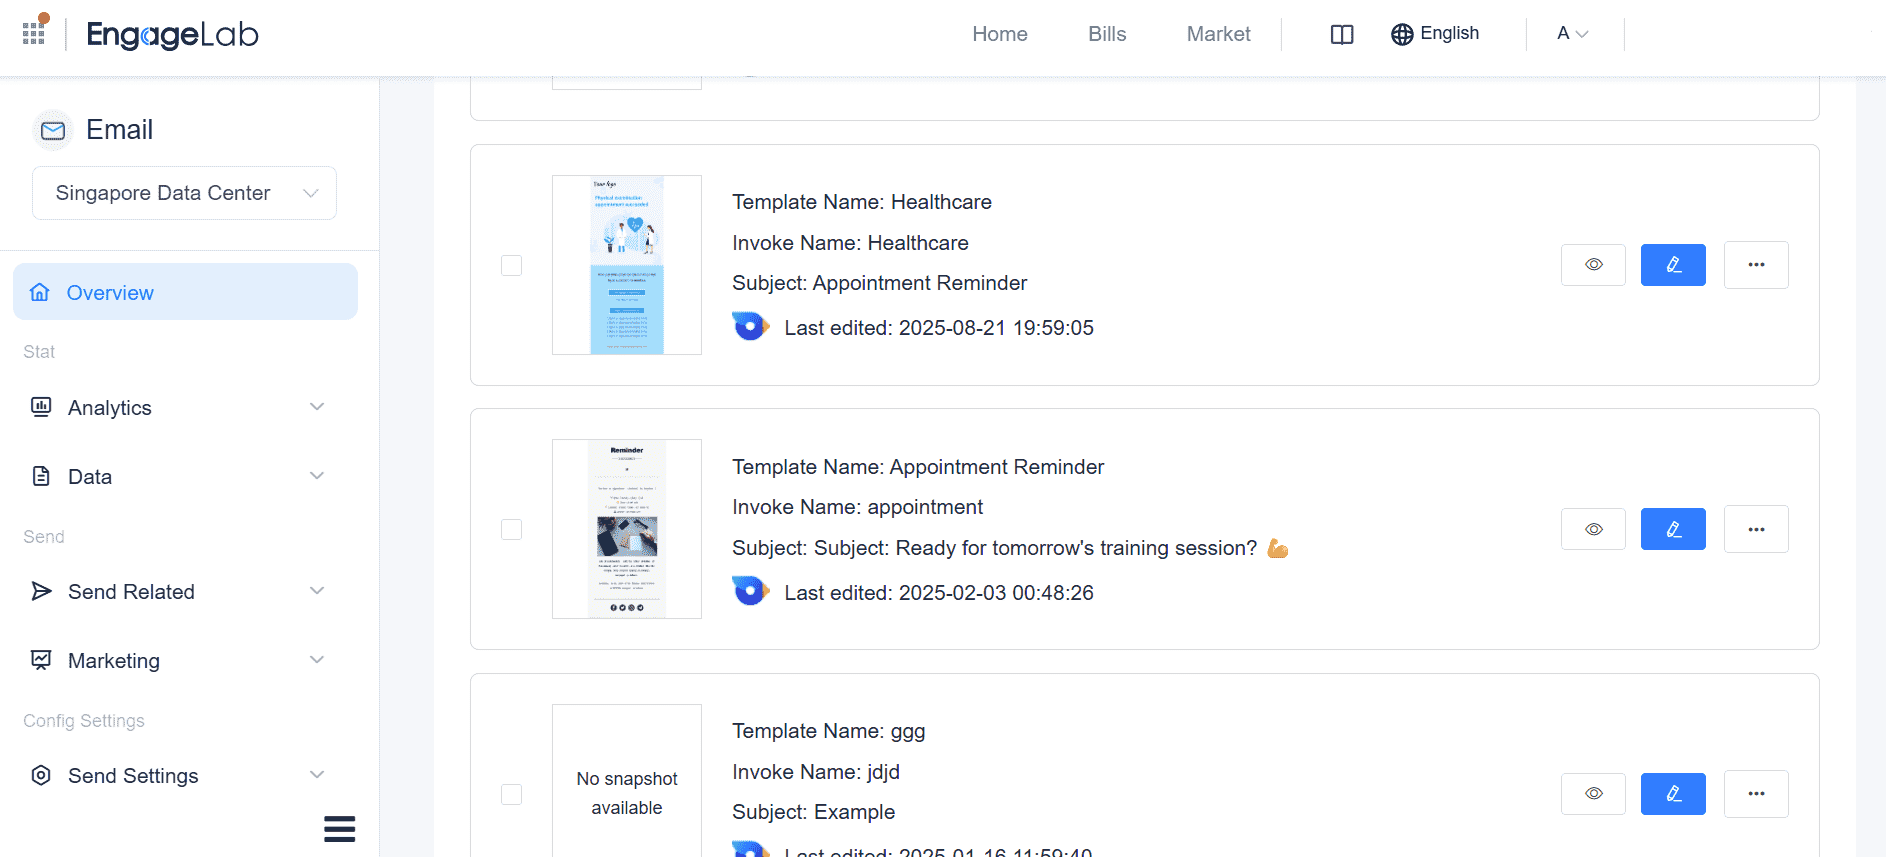Click the Data document icon
This screenshot has width=1886, height=857.
click(41, 476)
